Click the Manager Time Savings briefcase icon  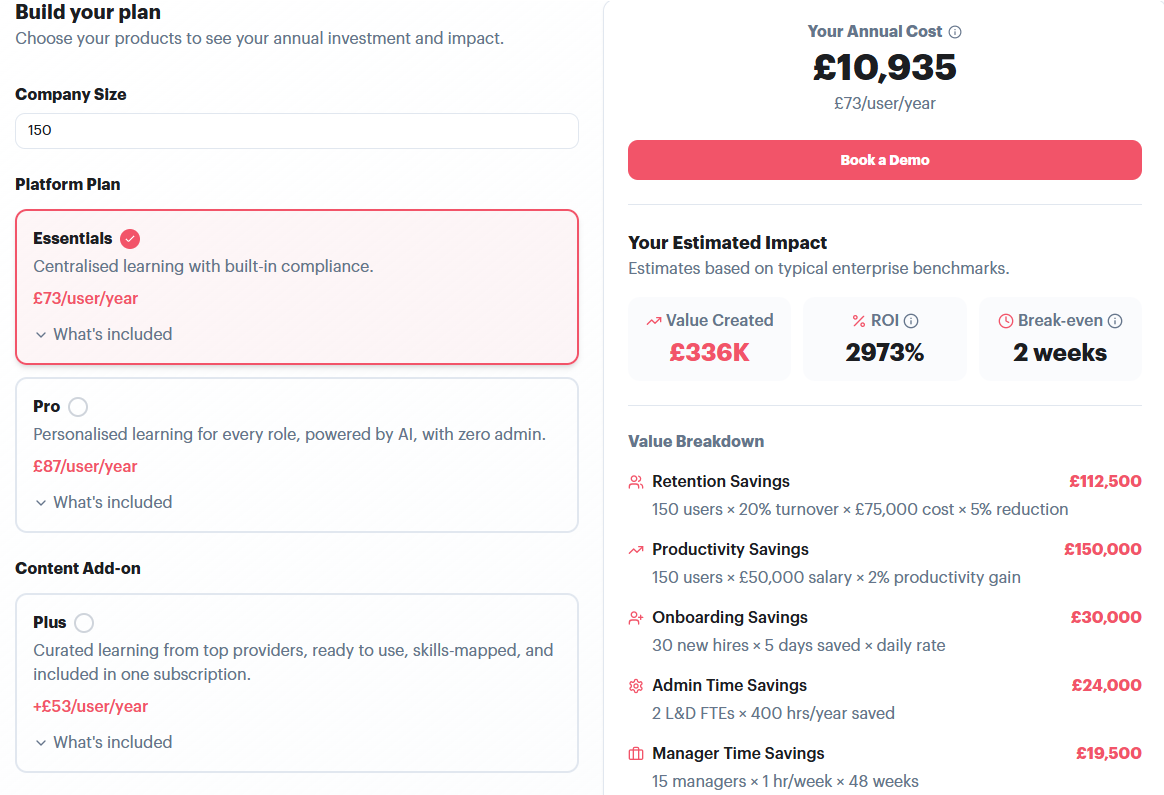point(635,754)
